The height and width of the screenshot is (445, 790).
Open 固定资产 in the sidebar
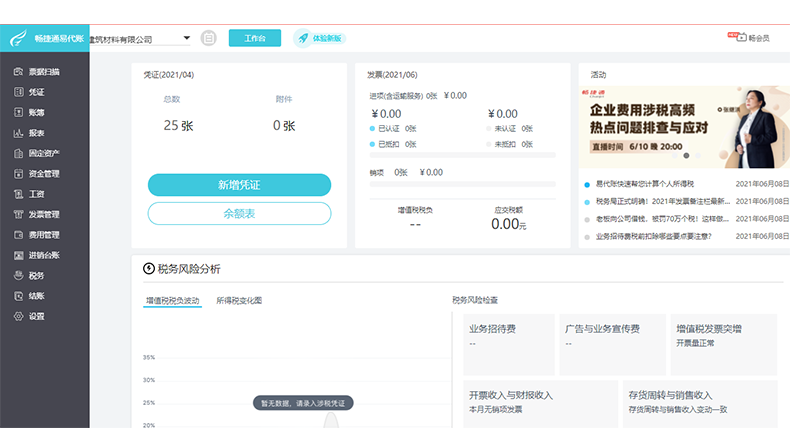pos(43,153)
